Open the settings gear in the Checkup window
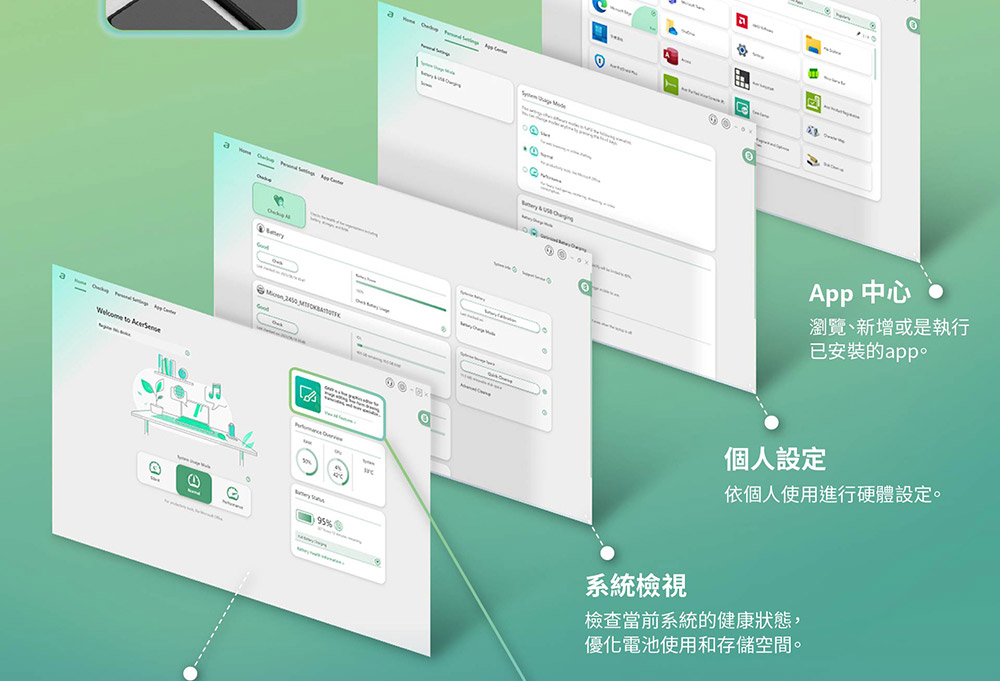 pos(562,254)
